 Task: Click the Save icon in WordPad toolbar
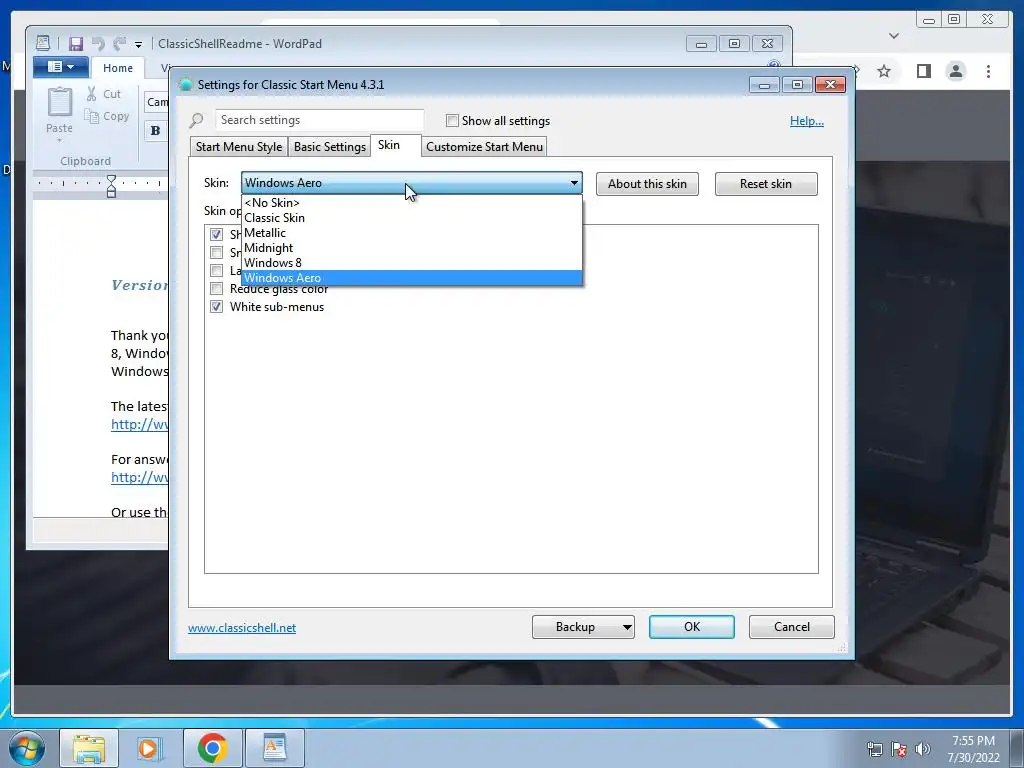[76, 44]
